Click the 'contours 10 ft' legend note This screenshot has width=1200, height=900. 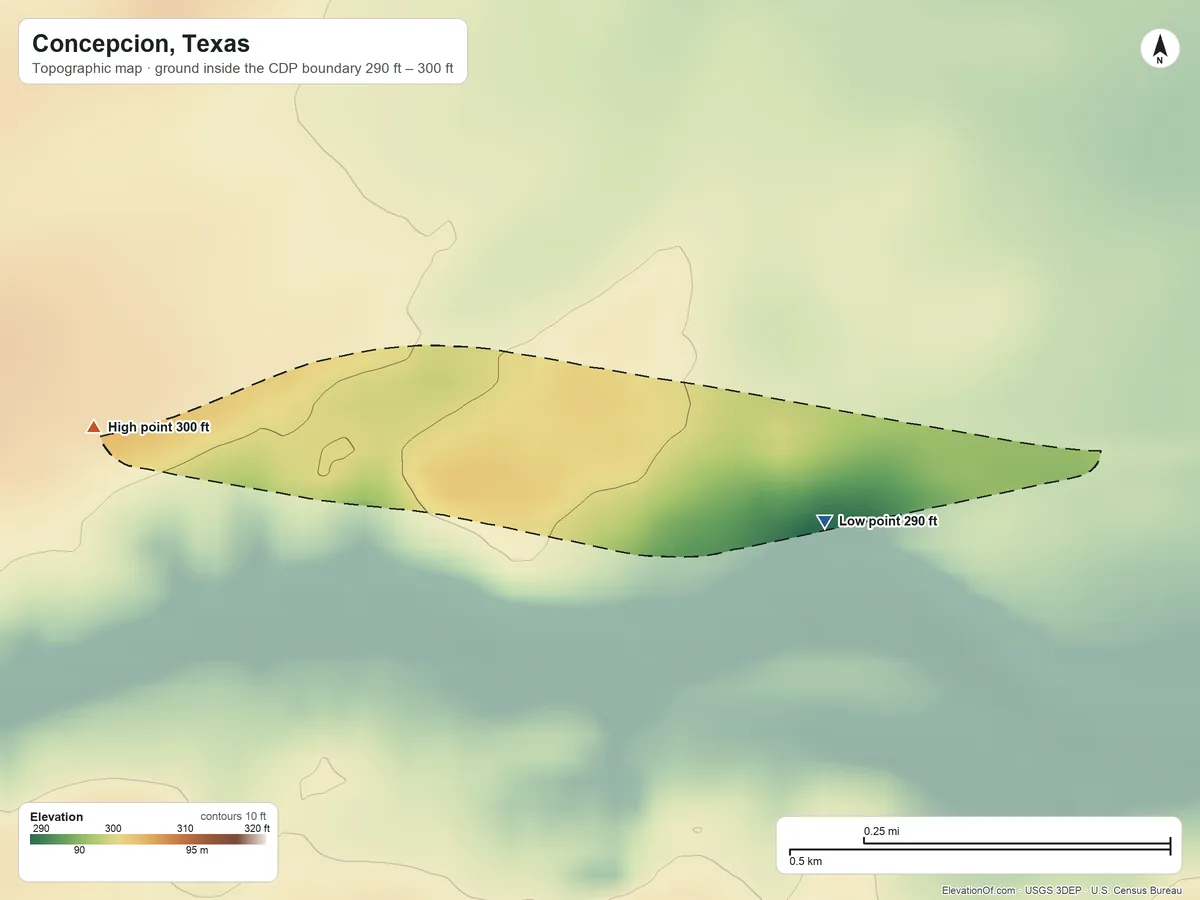(x=233, y=817)
